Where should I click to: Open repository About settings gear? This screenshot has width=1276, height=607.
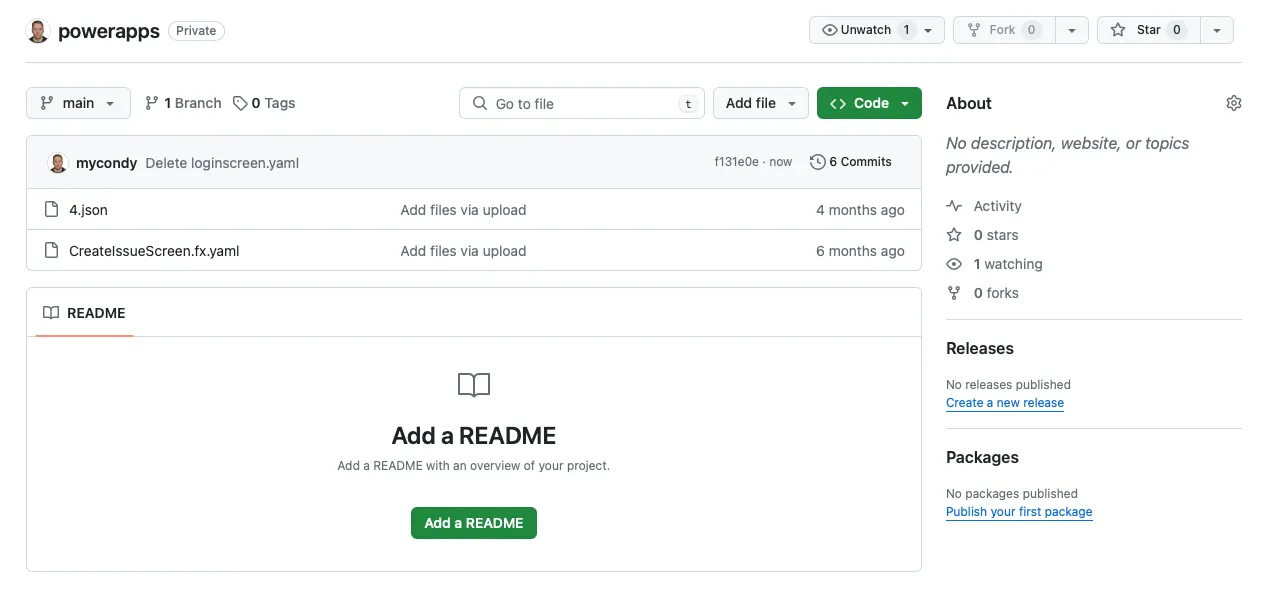click(x=1233, y=103)
